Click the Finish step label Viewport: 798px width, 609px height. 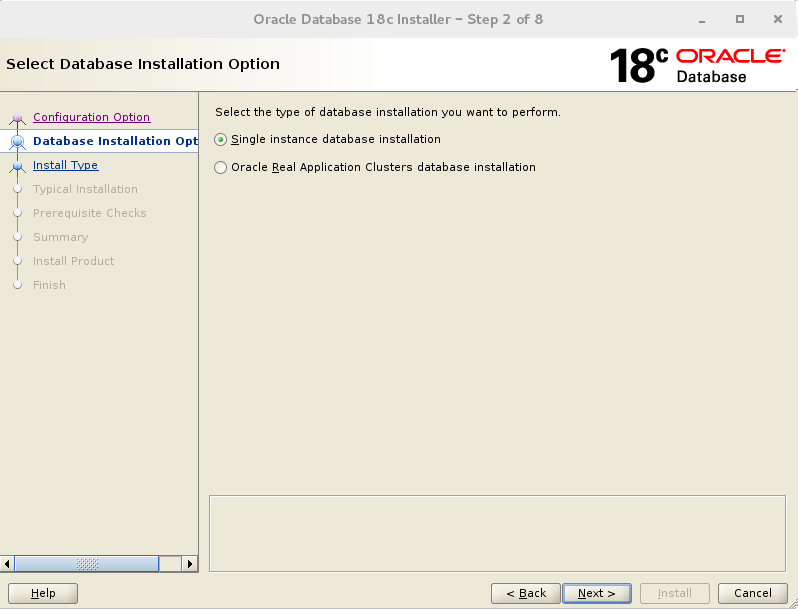(49, 285)
